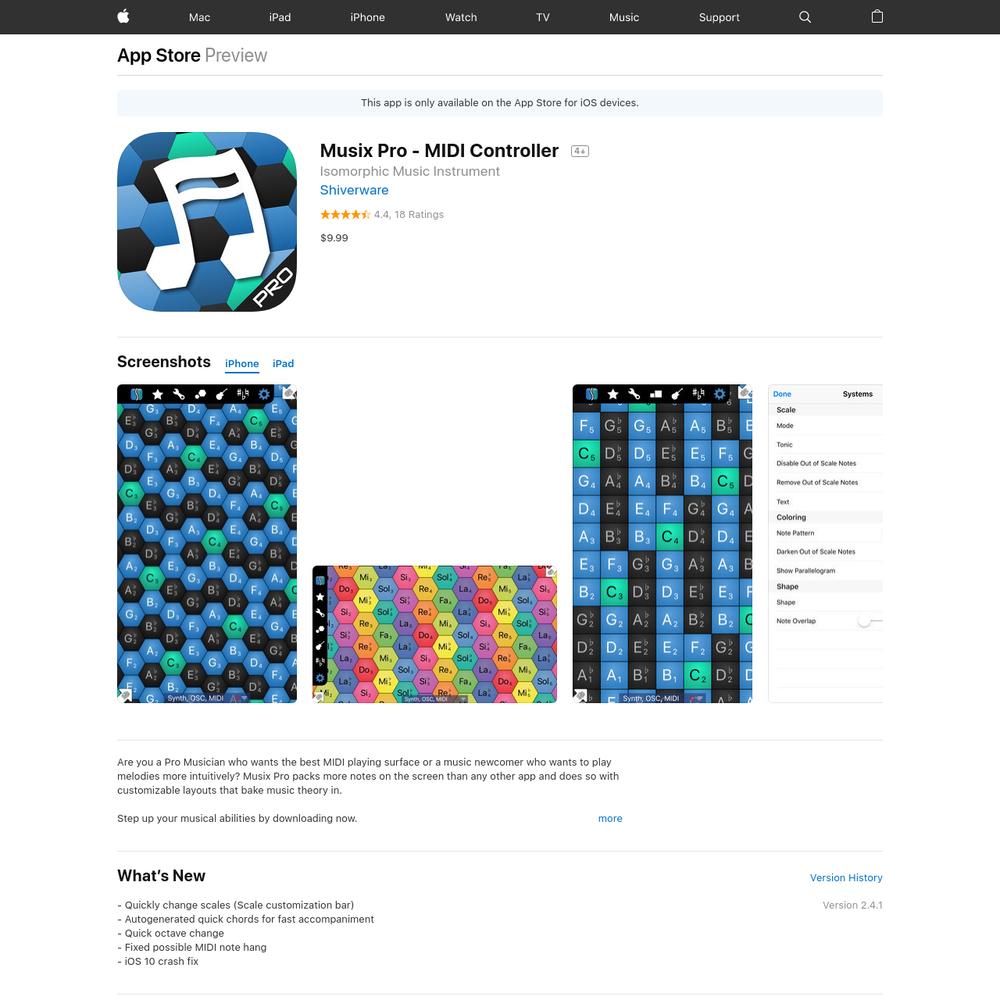
Task: Click wrench icon in third screenshot toolbar
Action: pos(634,394)
